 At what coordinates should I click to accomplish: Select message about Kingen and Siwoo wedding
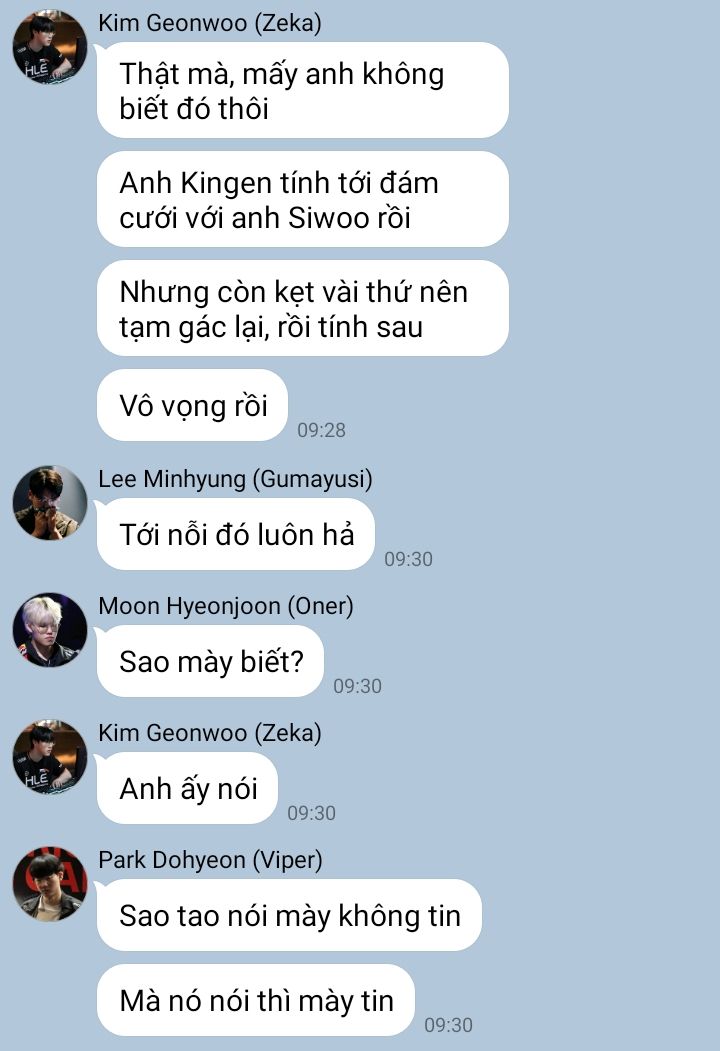point(302,200)
